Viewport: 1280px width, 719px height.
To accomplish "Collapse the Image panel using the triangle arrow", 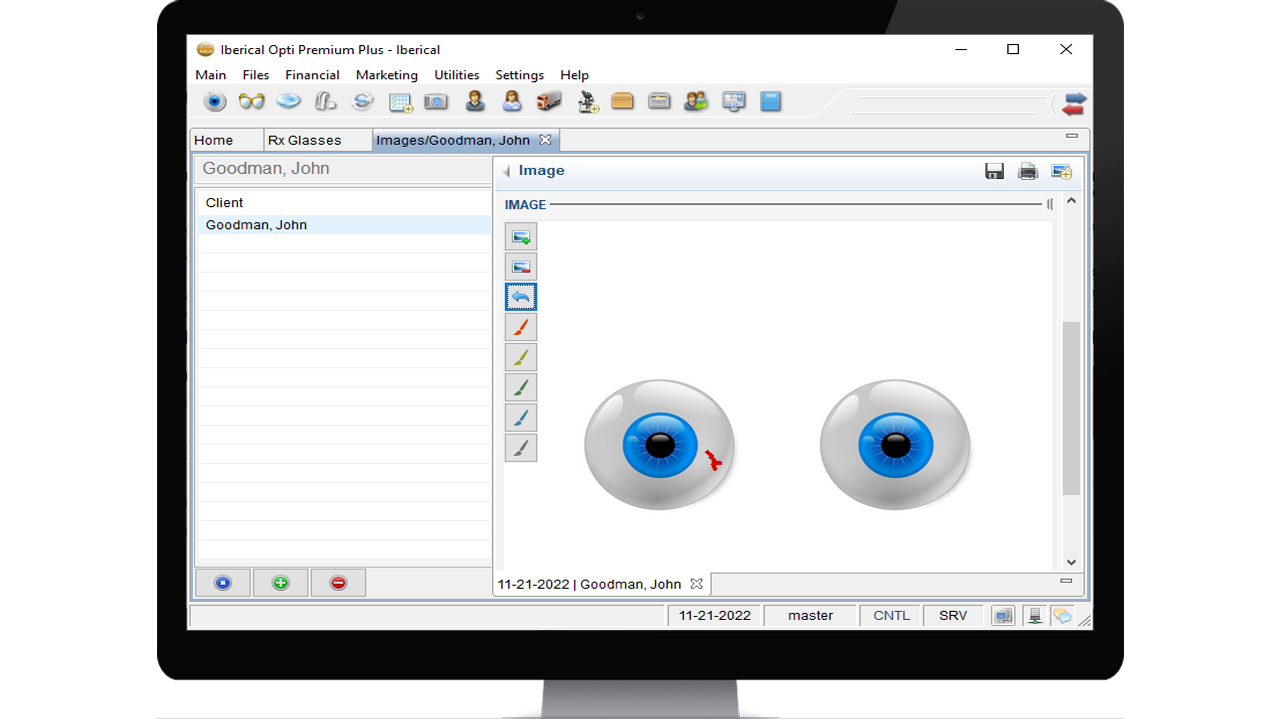I will point(506,171).
